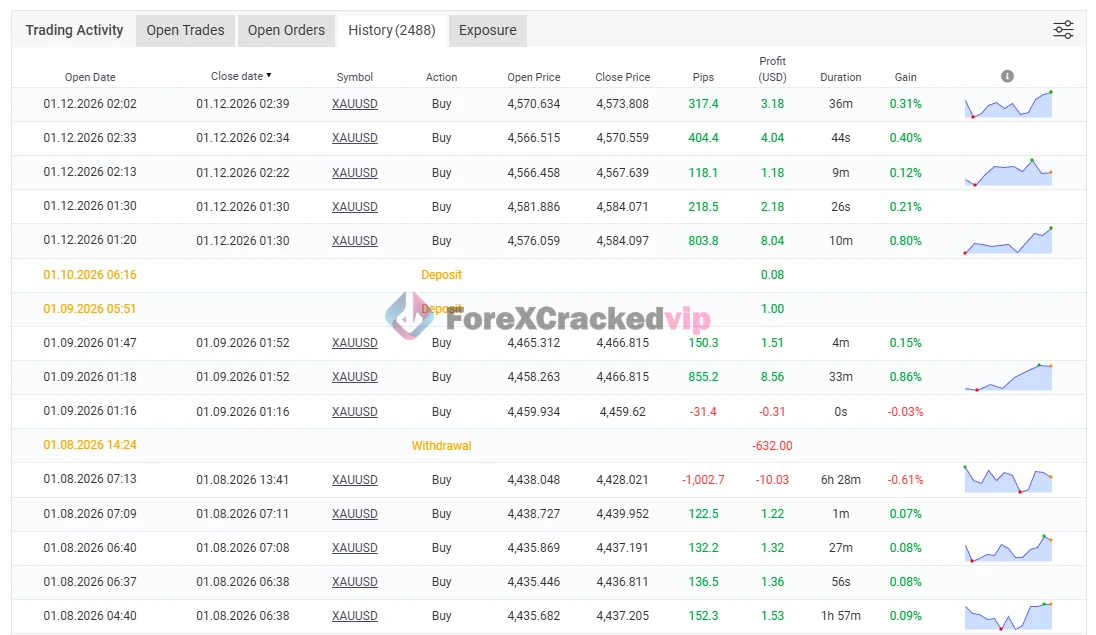
Task: Click the Withdrawal row of -632.00
Action: [441, 446]
